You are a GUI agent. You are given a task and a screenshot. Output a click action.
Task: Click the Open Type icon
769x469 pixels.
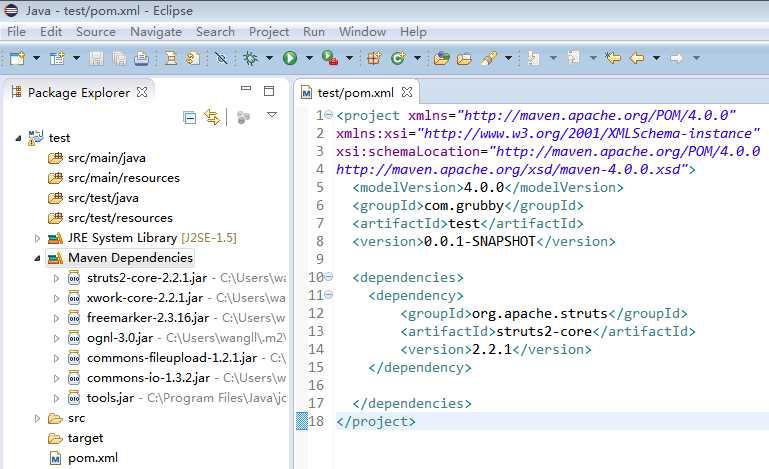(441, 58)
